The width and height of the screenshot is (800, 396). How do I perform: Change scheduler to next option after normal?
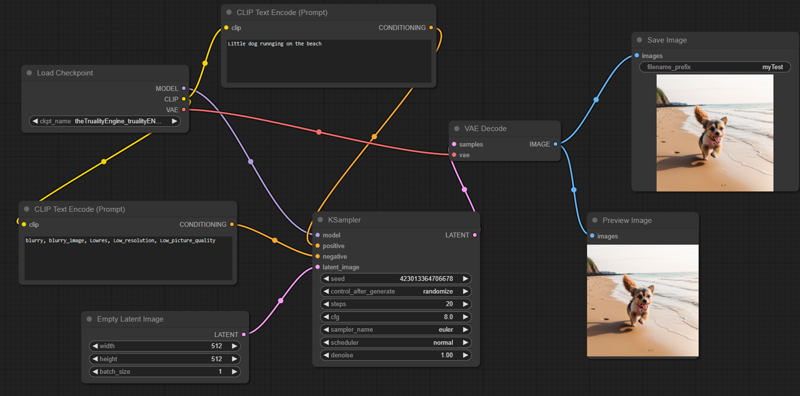(465, 342)
